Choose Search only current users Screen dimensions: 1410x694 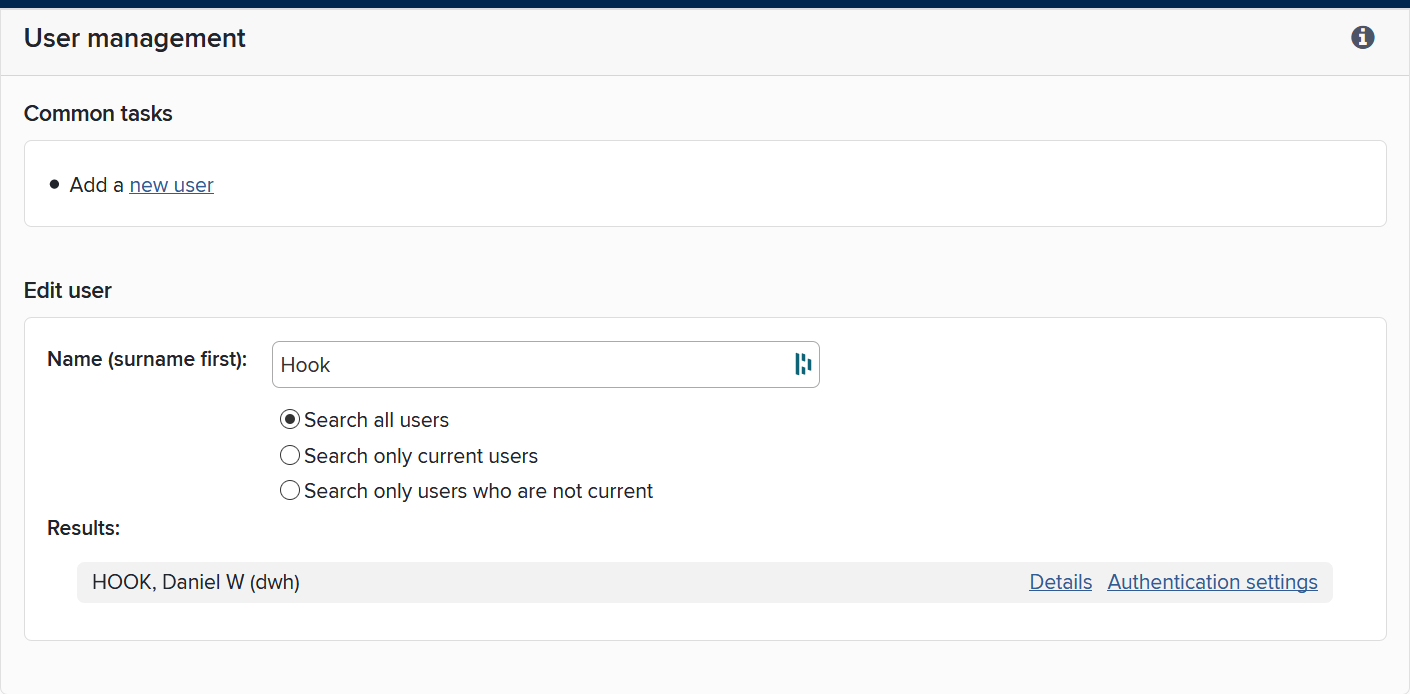click(290, 456)
